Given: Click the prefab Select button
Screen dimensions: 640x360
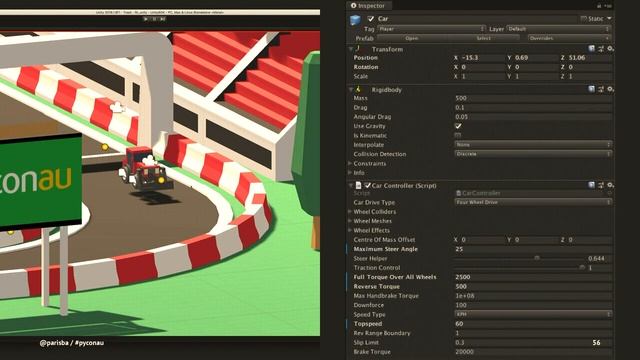Looking at the screenshot, I should (x=484, y=38).
